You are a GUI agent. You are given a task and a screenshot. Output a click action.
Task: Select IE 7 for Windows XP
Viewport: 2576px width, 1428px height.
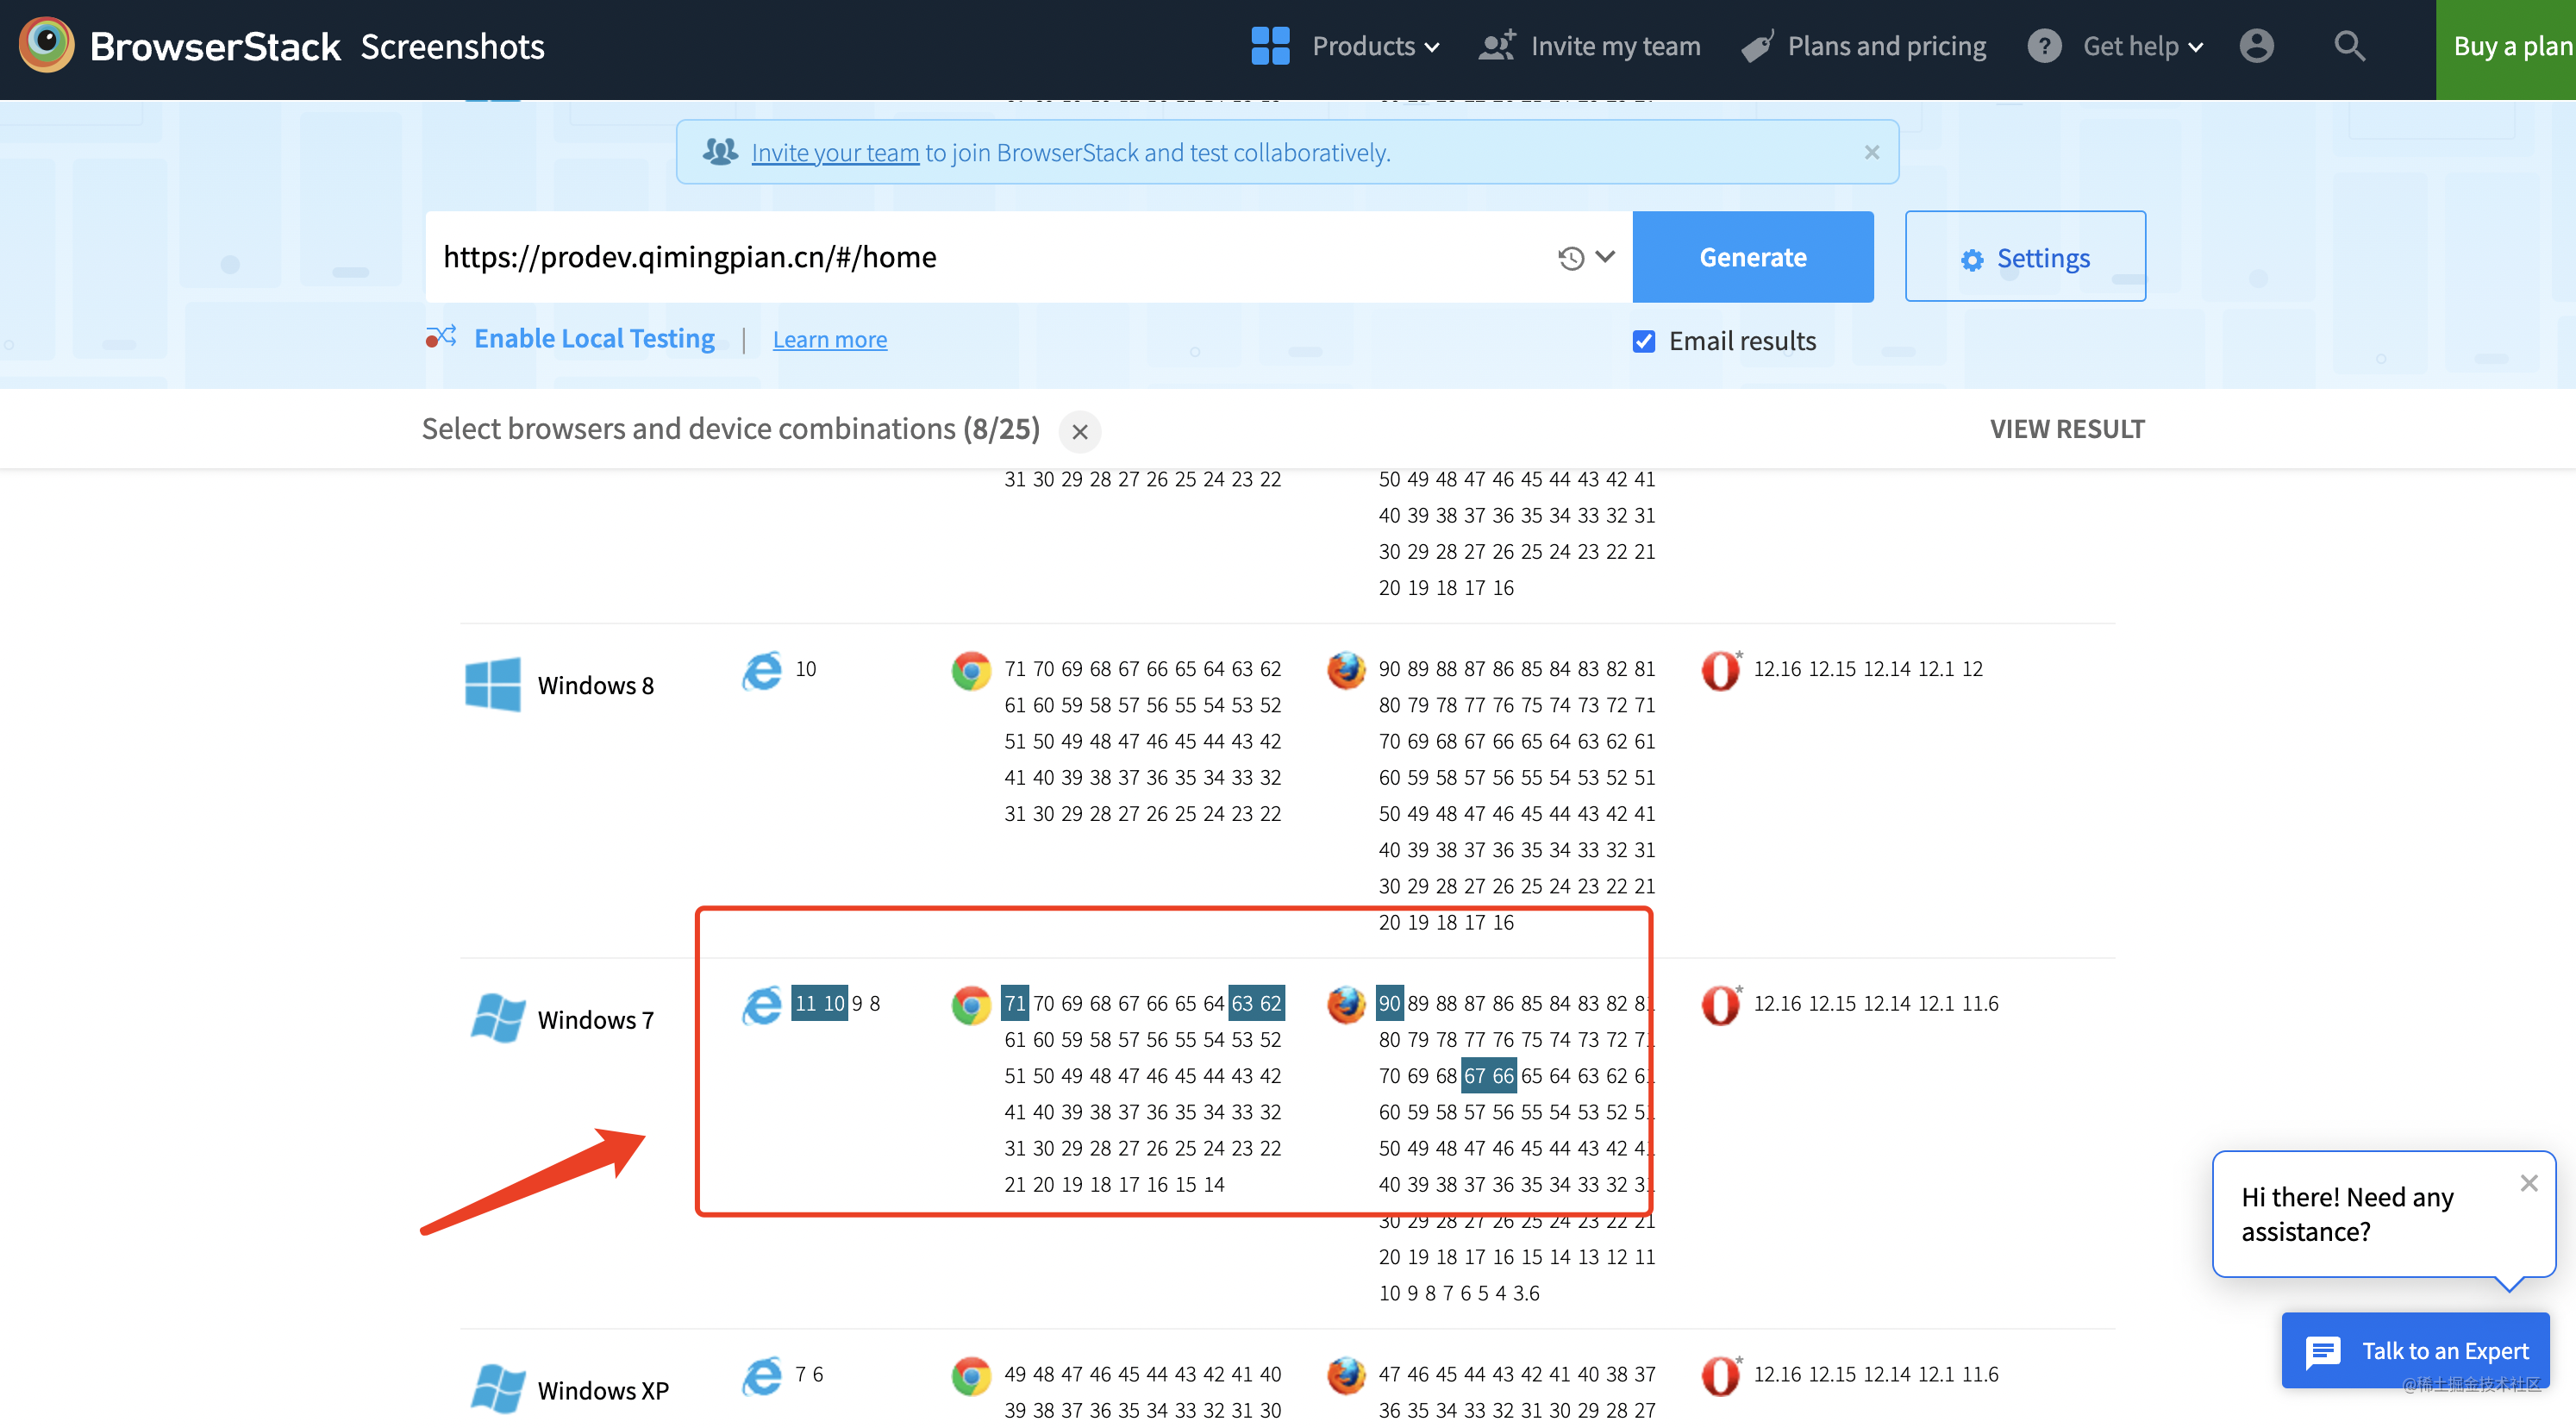click(800, 1374)
